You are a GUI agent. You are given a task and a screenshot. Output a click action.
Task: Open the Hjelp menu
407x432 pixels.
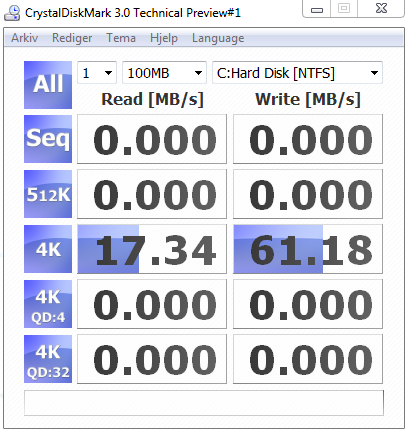(x=164, y=38)
